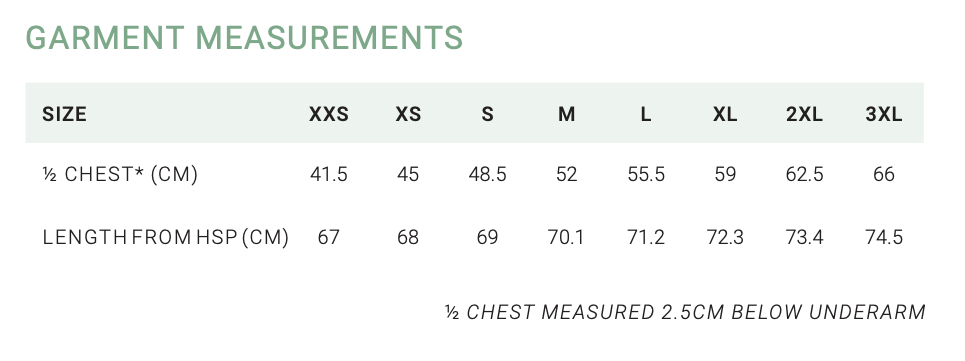Screen dimensions: 965x361
Task: Click length value 74.5 for 3XL
Action: pos(884,237)
